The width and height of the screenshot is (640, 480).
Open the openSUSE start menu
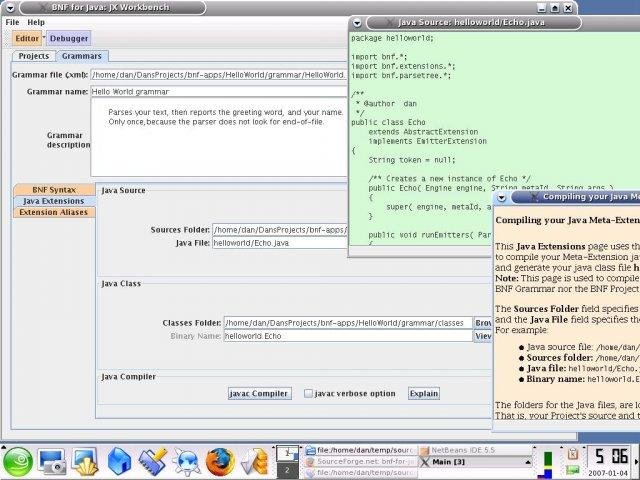coord(18,462)
